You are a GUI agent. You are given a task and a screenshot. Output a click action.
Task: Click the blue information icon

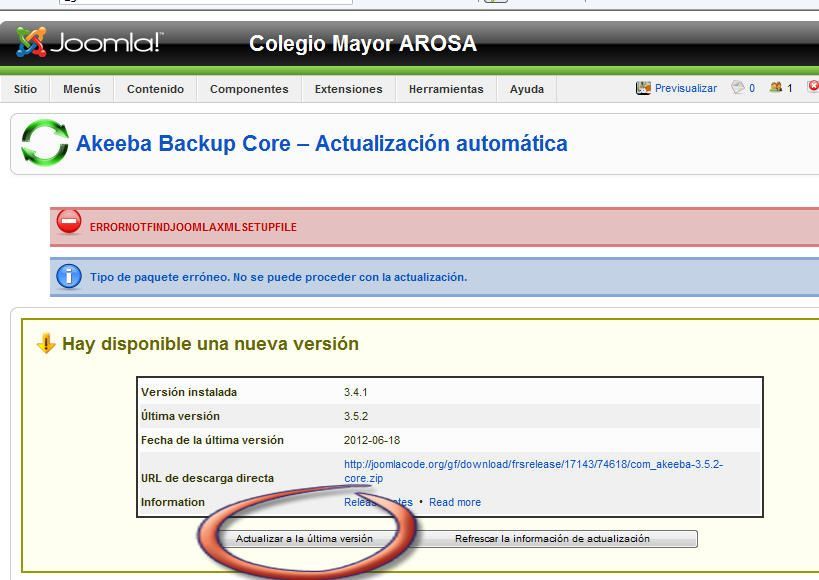click(69, 276)
